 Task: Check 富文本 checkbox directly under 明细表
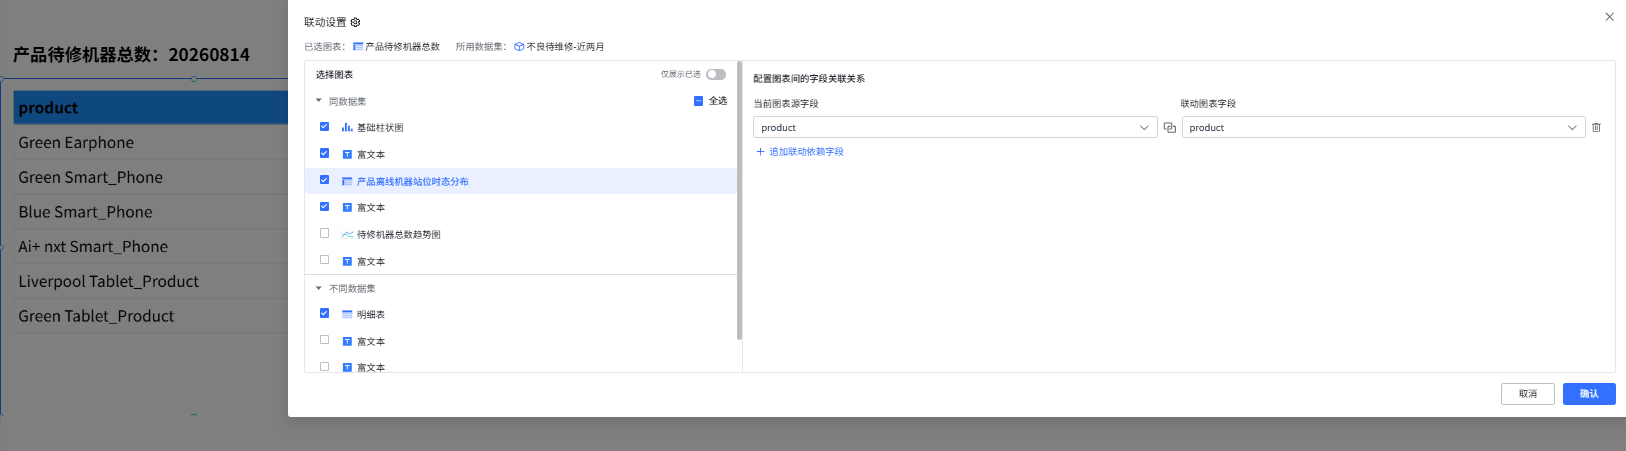point(324,340)
